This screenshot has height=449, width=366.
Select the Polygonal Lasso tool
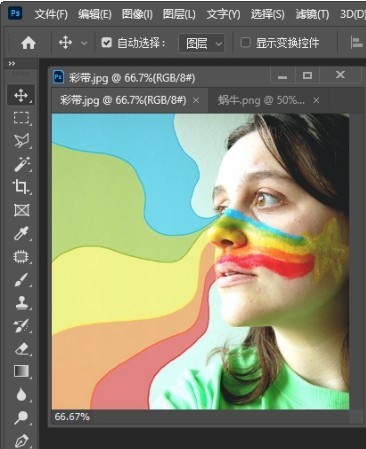21,141
